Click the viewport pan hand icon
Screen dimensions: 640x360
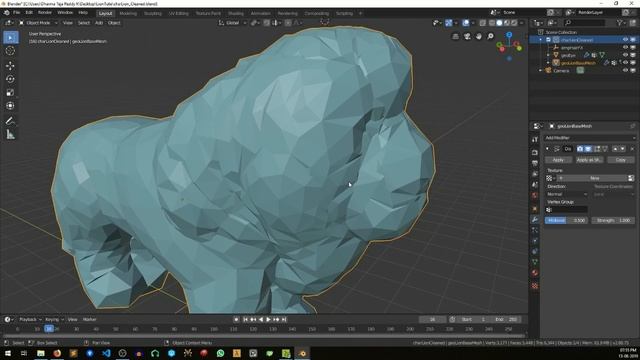tap(479, 37)
